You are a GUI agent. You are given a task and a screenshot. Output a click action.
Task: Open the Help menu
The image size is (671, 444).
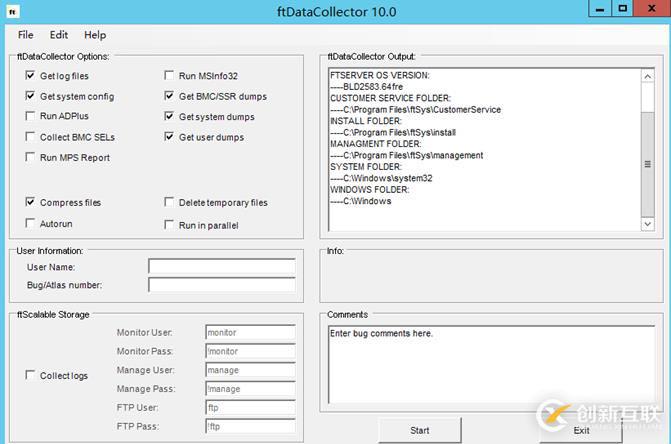[95, 35]
